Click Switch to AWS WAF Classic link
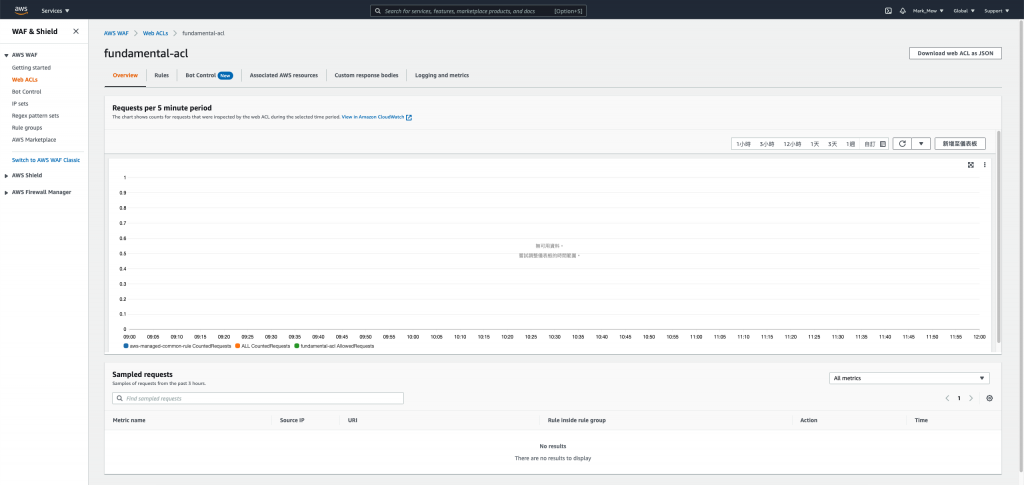 pyautogui.click(x=46, y=160)
